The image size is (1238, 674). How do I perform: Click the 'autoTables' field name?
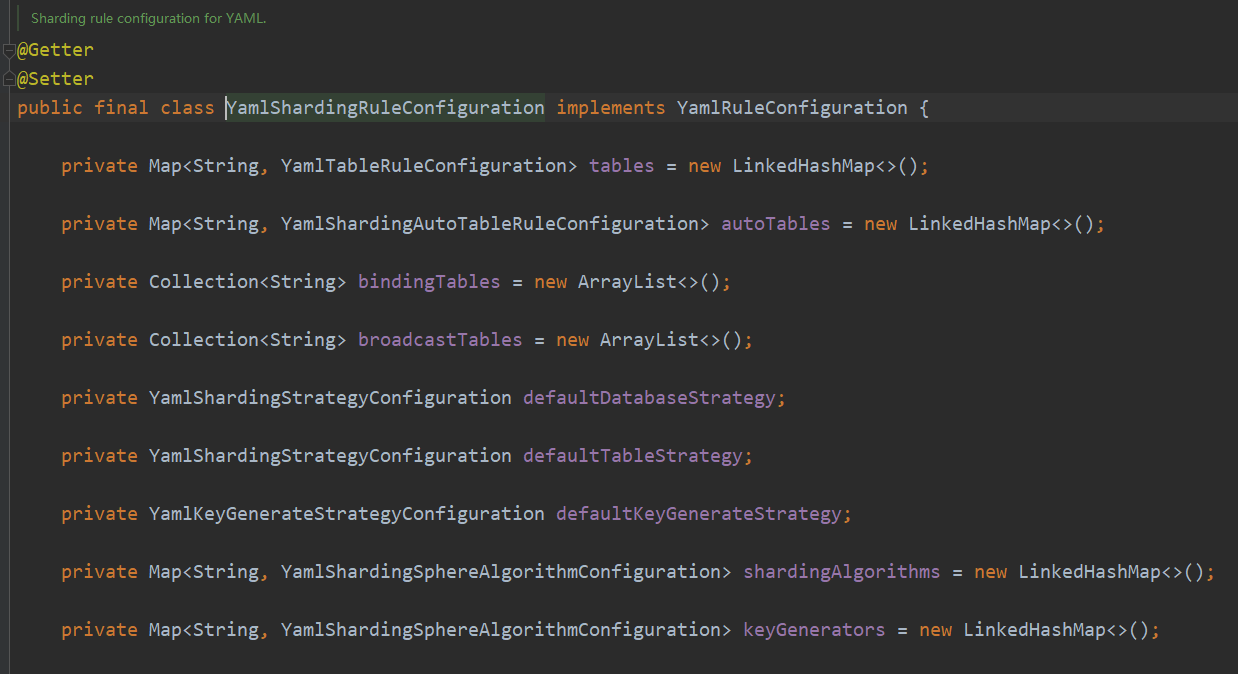tap(776, 224)
